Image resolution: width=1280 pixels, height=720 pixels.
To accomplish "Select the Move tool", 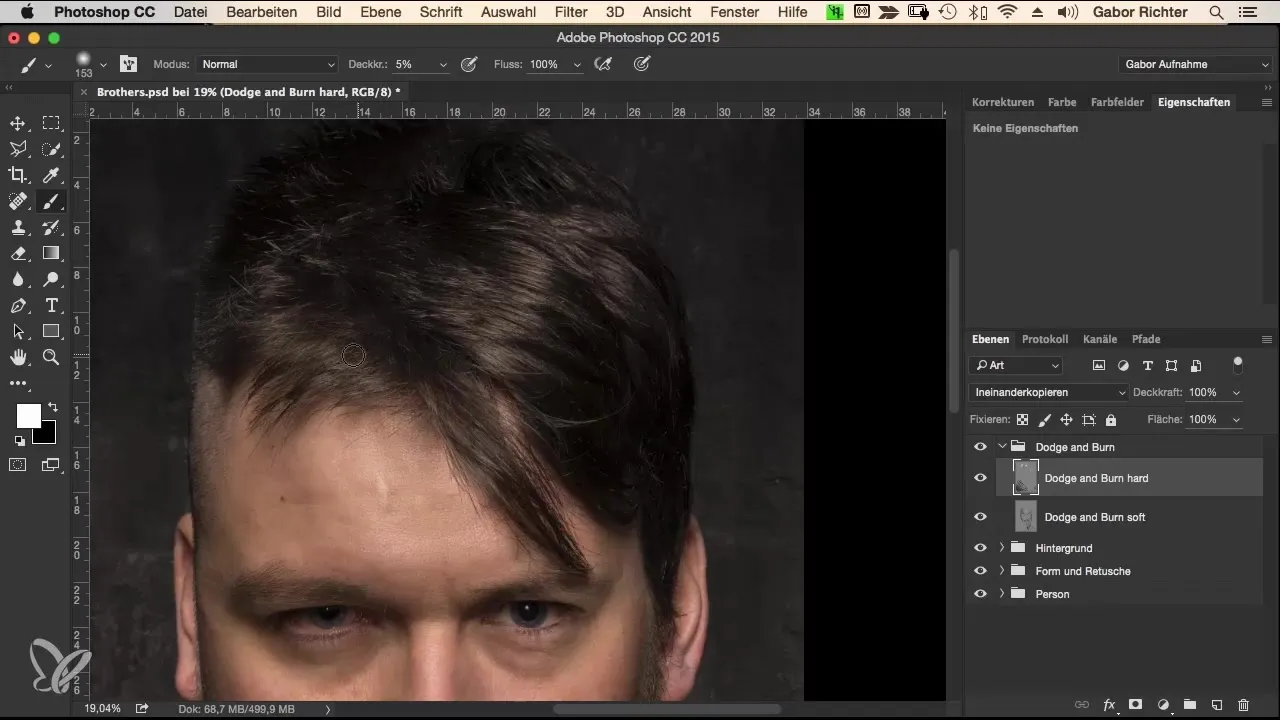I will [18, 123].
